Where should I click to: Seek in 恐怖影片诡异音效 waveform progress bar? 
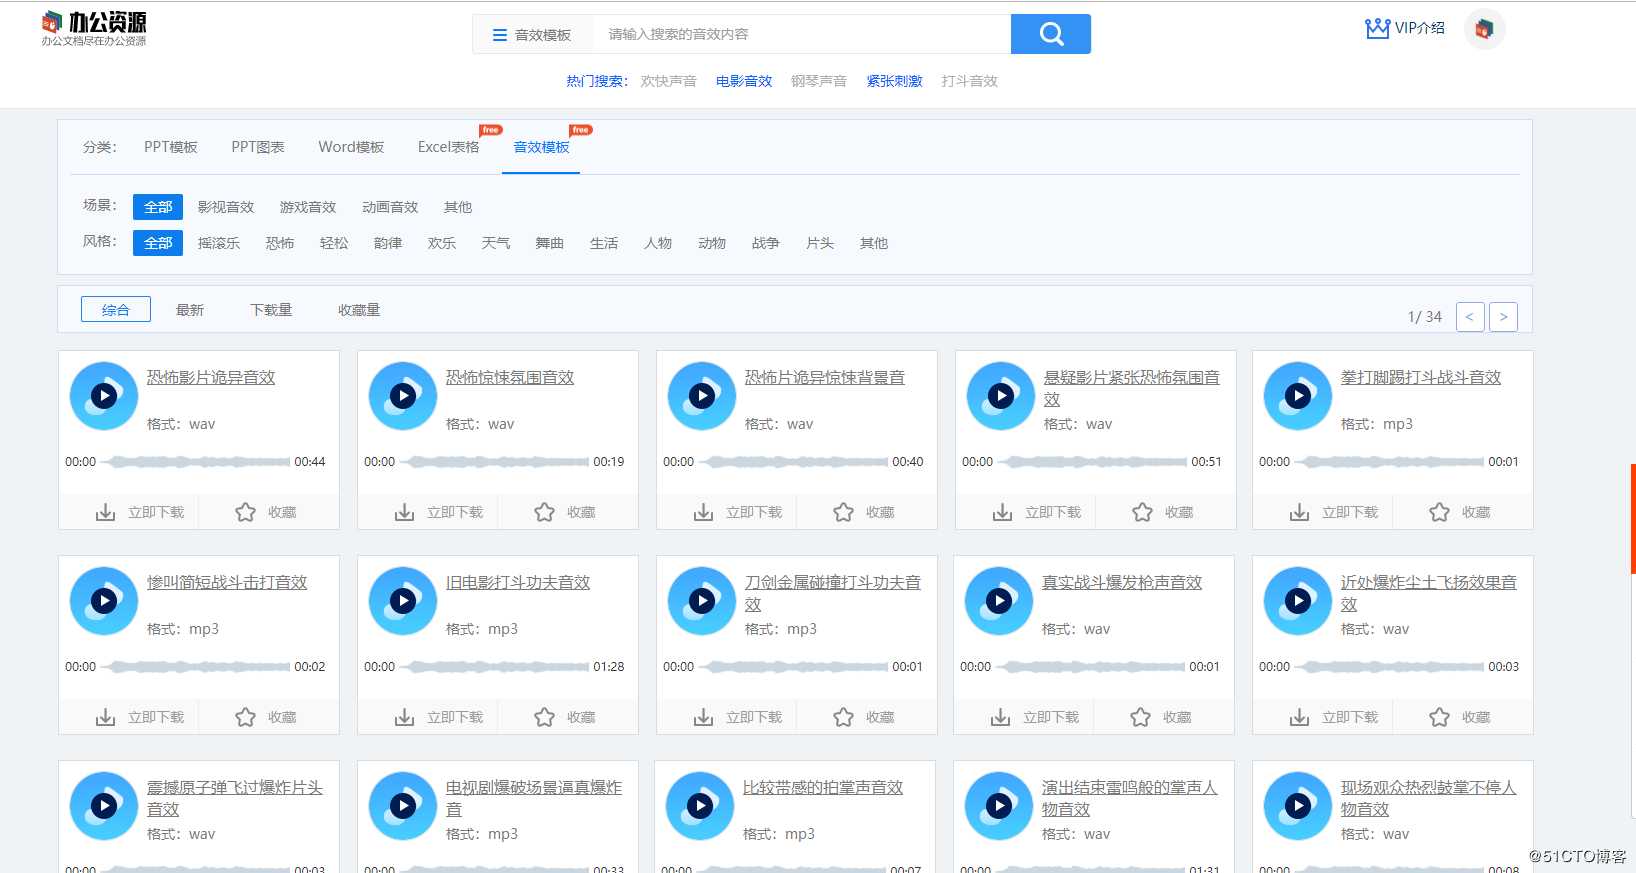point(195,462)
